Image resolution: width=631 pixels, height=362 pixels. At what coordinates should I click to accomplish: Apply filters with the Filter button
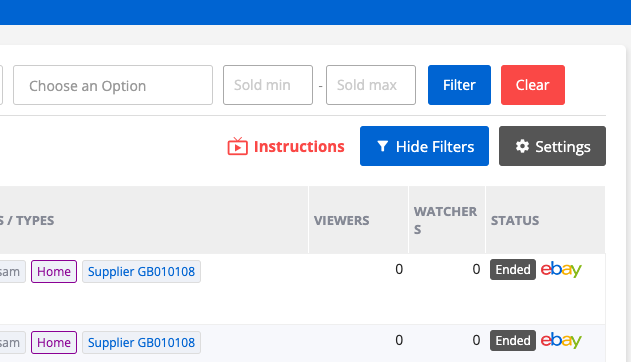tap(459, 85)
